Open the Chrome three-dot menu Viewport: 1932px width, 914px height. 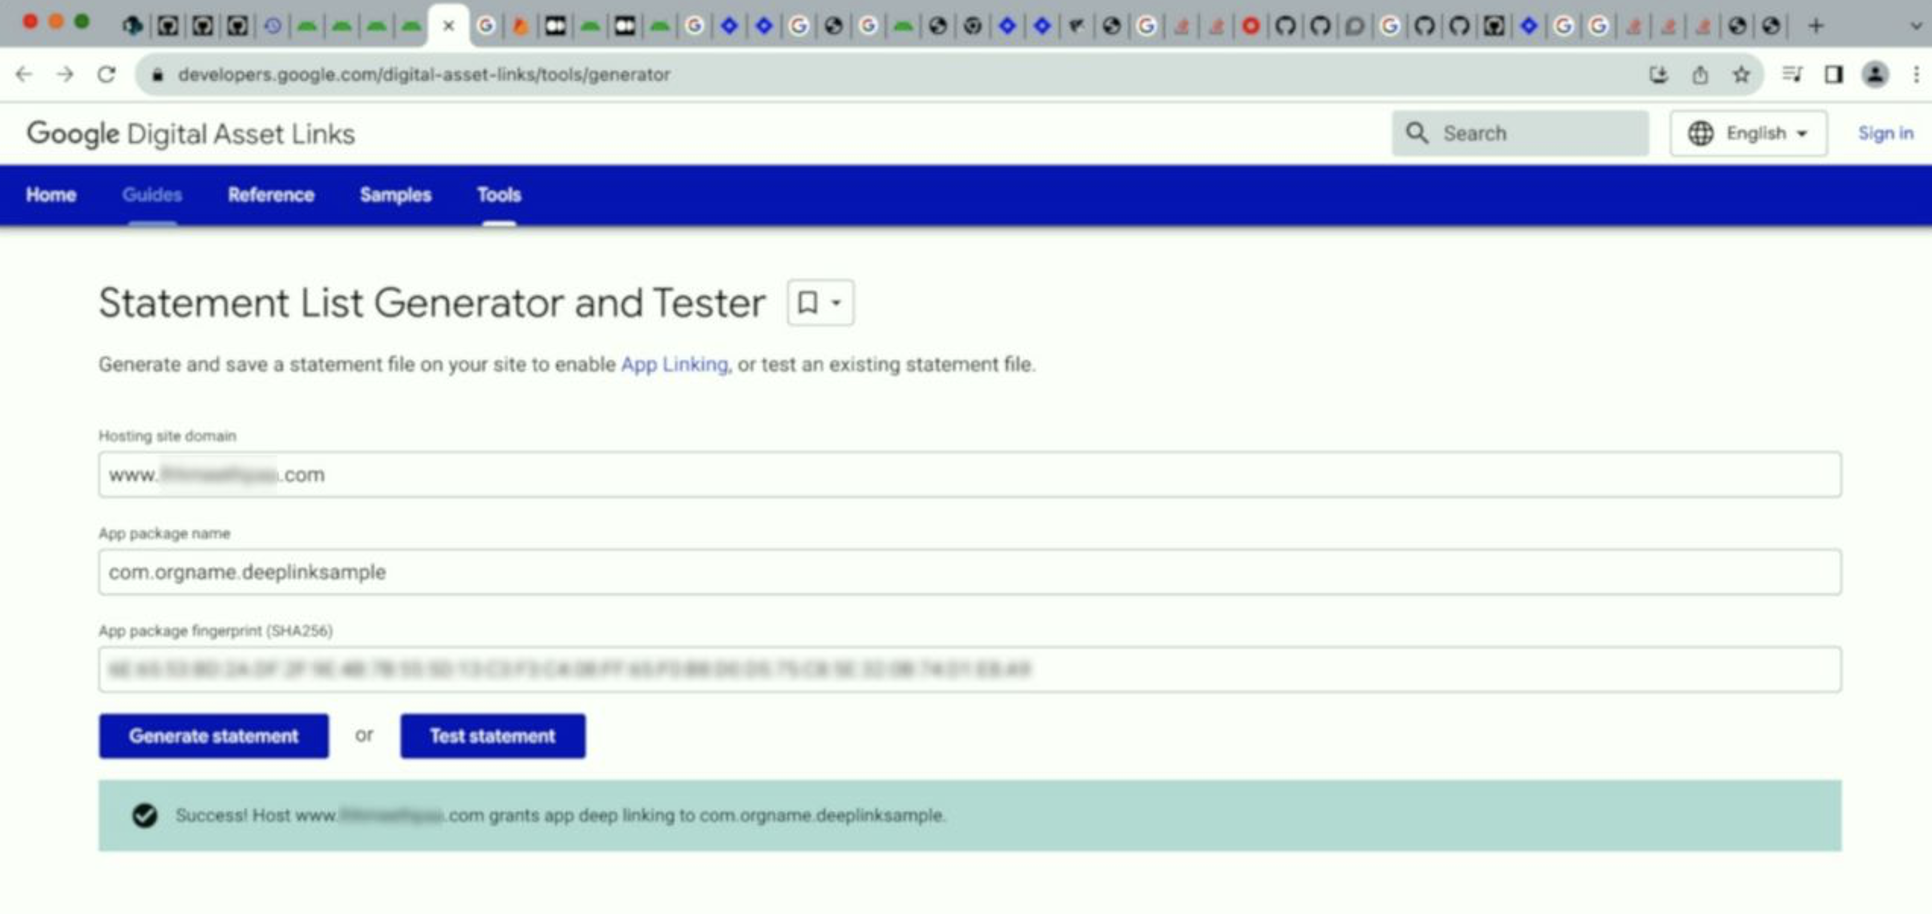point(1916,74)
